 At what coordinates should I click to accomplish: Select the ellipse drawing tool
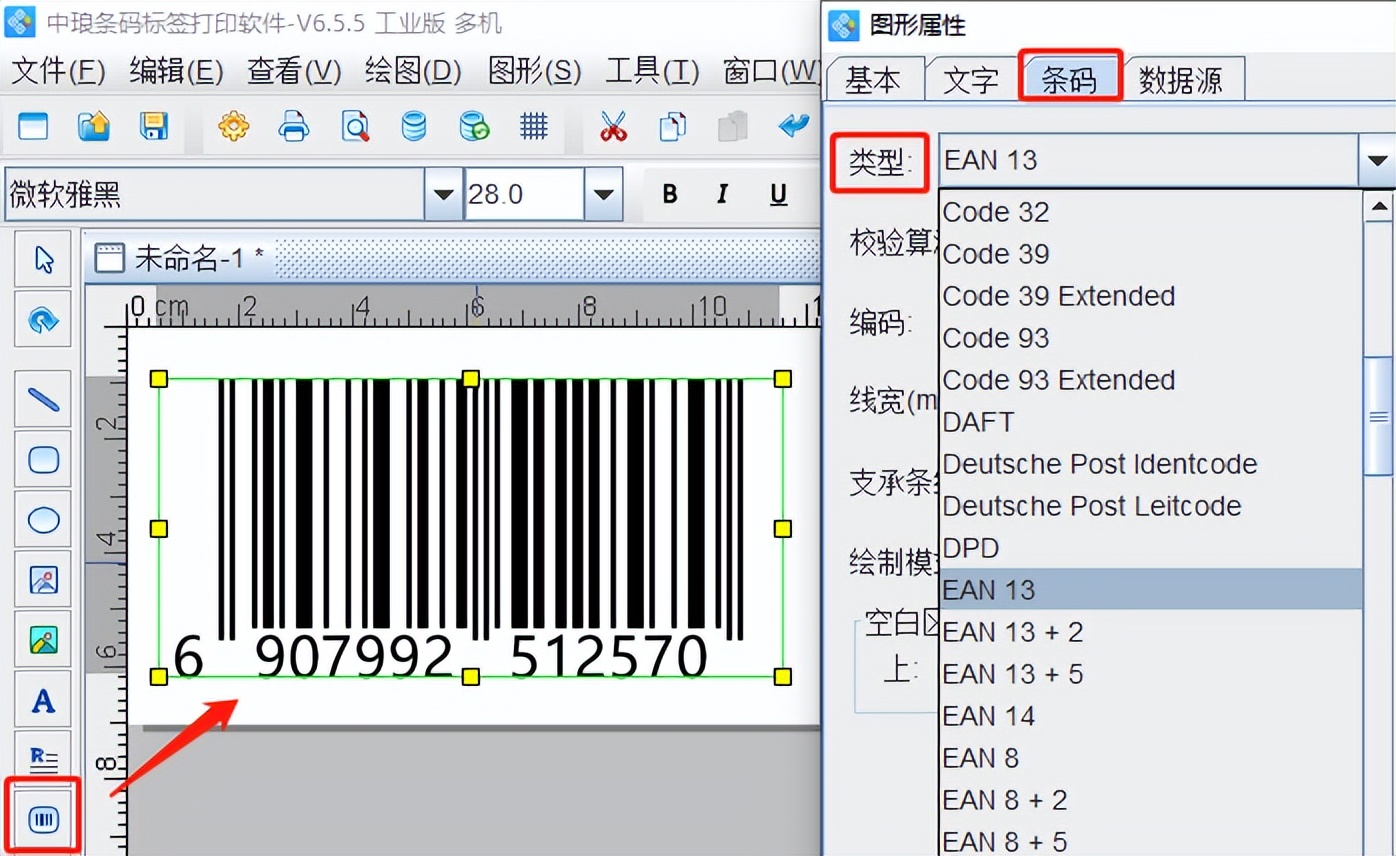[x=43, y=520]
